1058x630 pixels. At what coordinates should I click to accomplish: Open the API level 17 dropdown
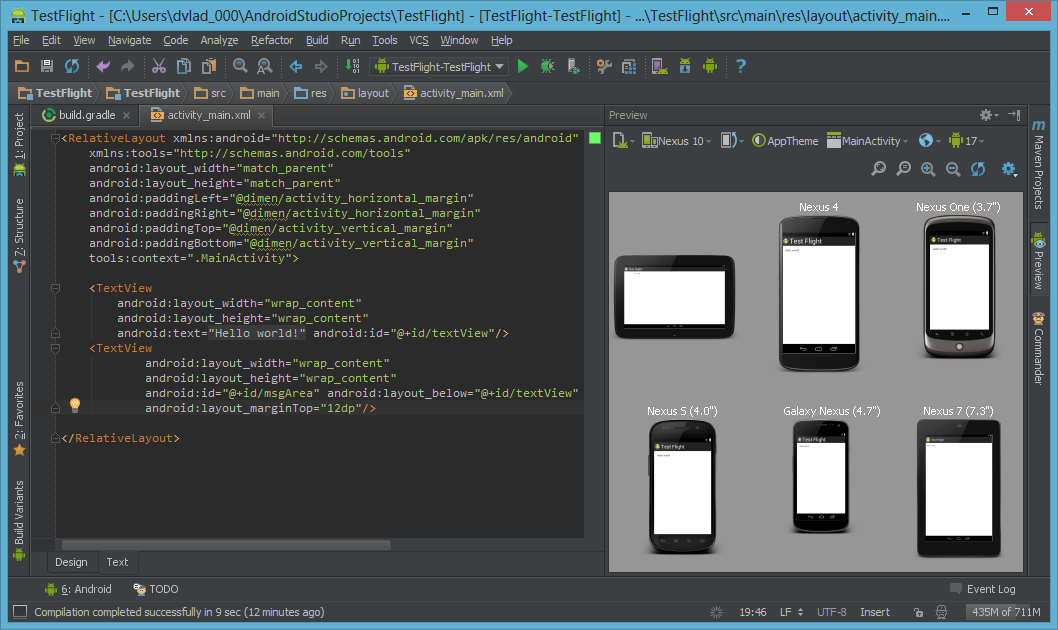[966, 141]
